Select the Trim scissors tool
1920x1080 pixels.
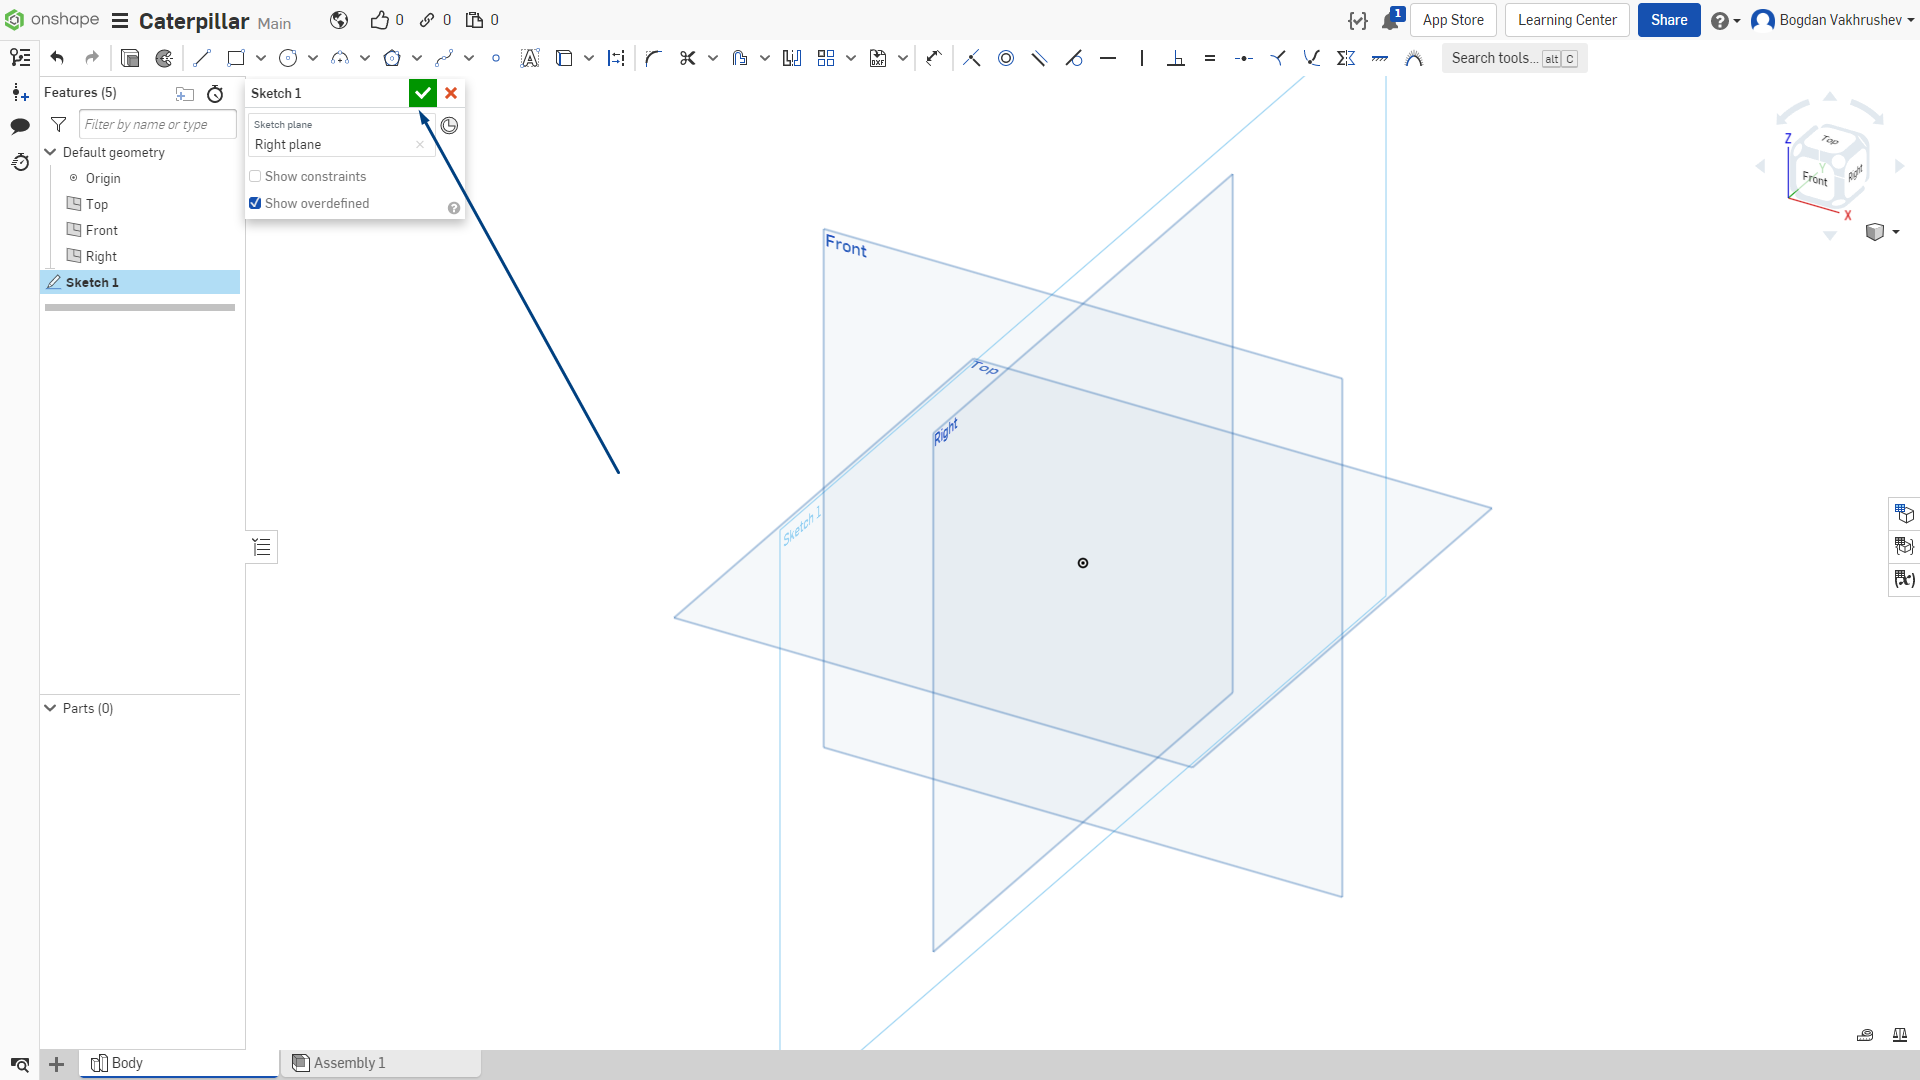coord(687,58)
